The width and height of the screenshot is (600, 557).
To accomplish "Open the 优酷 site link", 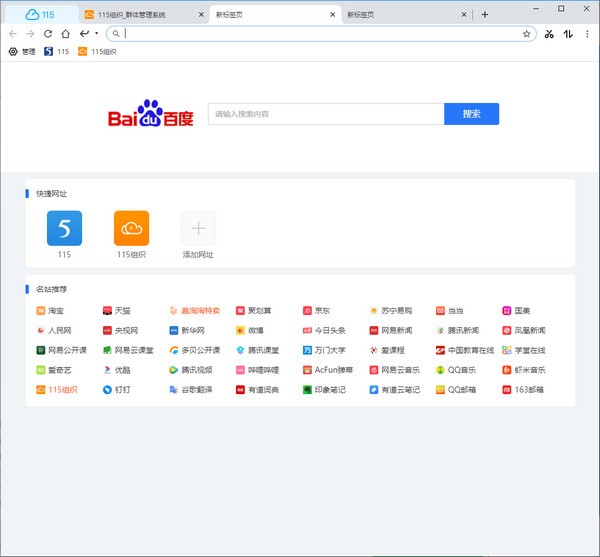I will click(x=117, y=370).
